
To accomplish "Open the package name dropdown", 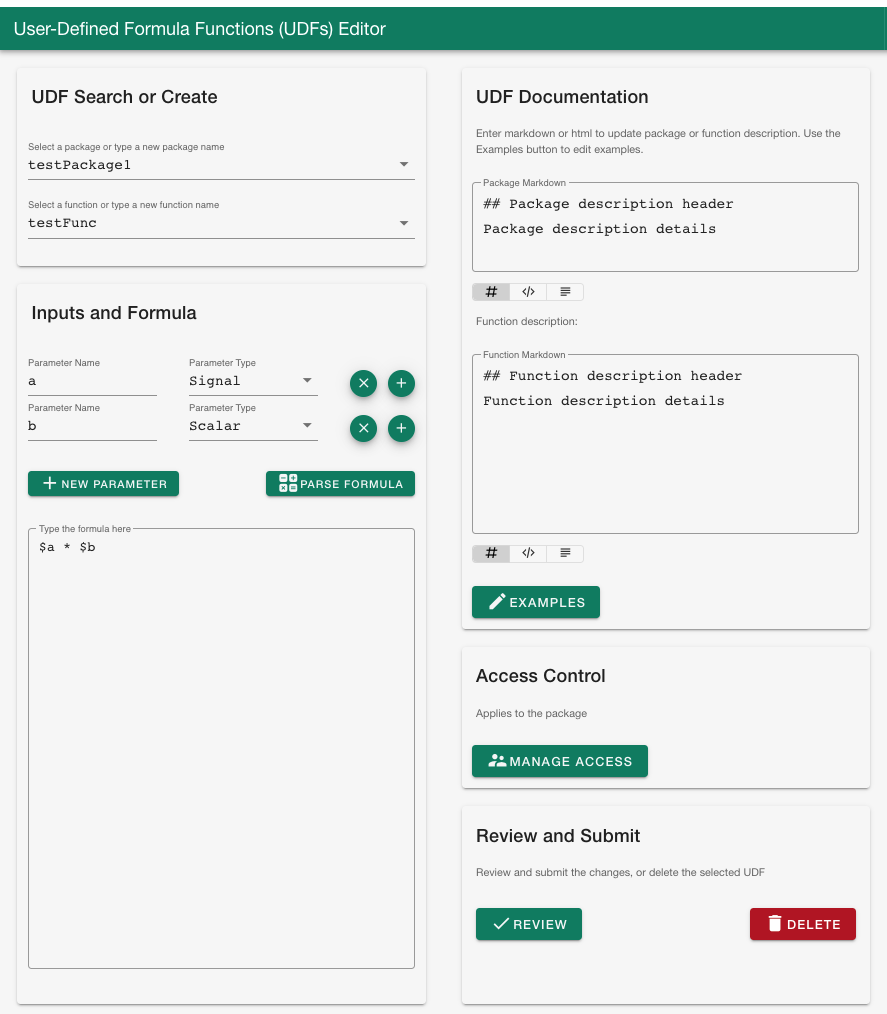I will tap(403, 165).
